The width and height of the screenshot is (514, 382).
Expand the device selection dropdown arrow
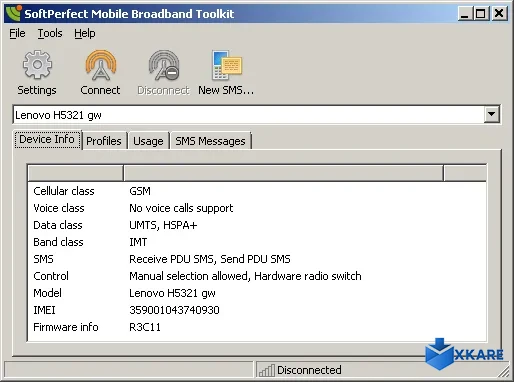(x=491, y=114)
